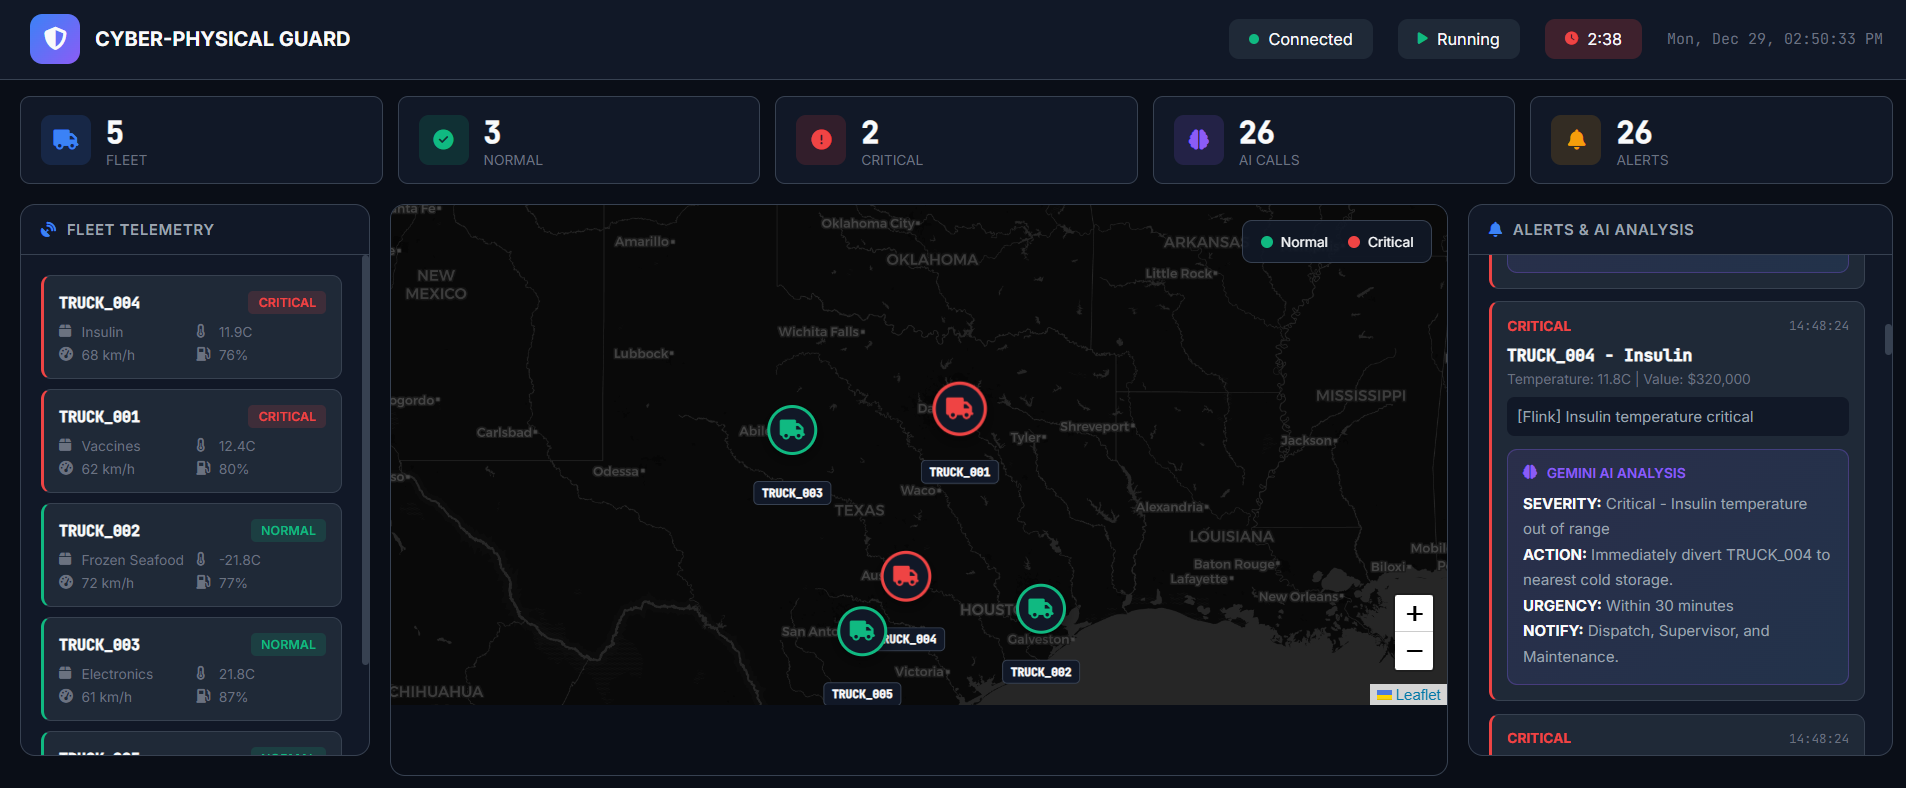Click the green play icon beside Running
The height and width of the screenshot is (788, 1906).
[x=1422, y=39]
